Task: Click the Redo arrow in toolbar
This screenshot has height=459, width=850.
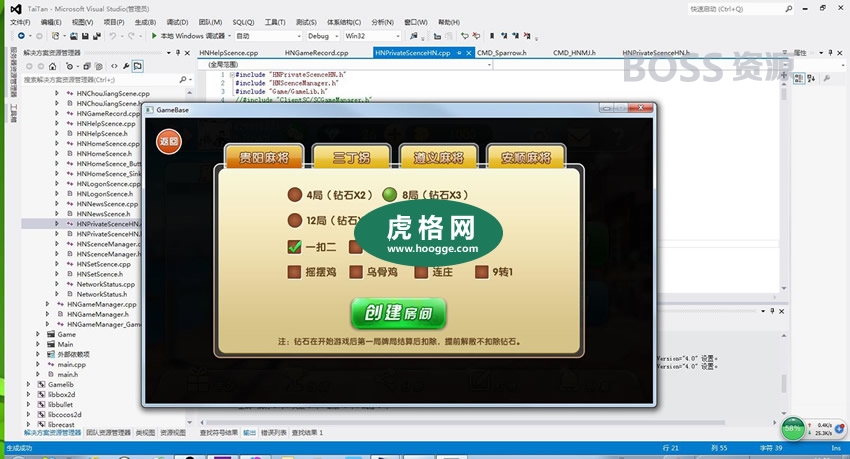Action: [131, 36]
